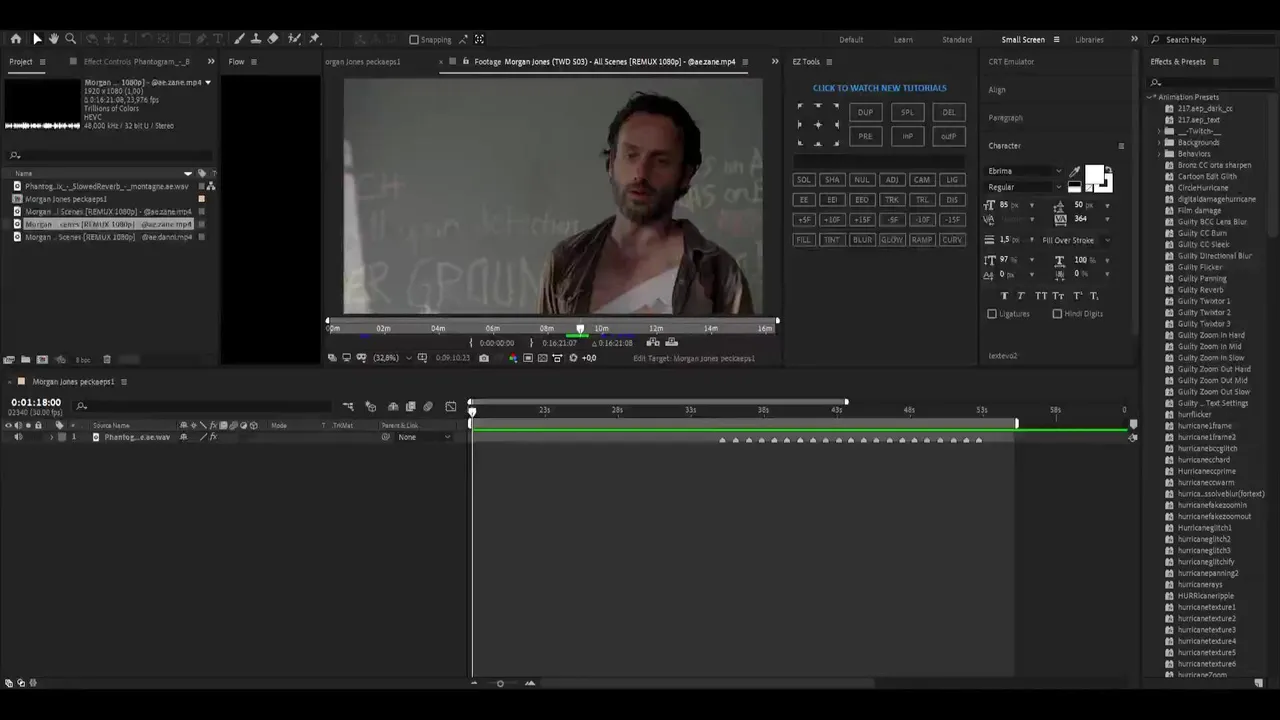The image size is (1280, 720).
Task: Open the parent None dropdown for layer 1
Action: pyautogui.click(x=423, y=437)
